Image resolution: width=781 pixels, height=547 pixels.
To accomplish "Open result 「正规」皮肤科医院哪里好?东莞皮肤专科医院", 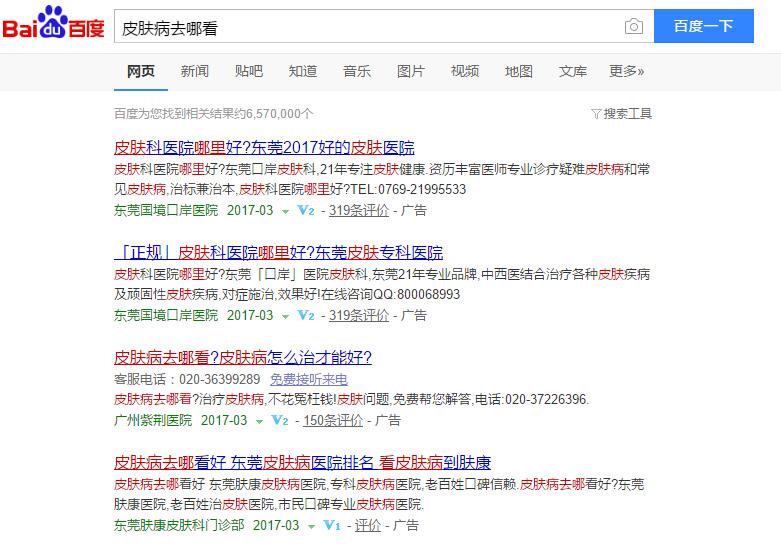I will pyautogui.click(x=278, y=253).
